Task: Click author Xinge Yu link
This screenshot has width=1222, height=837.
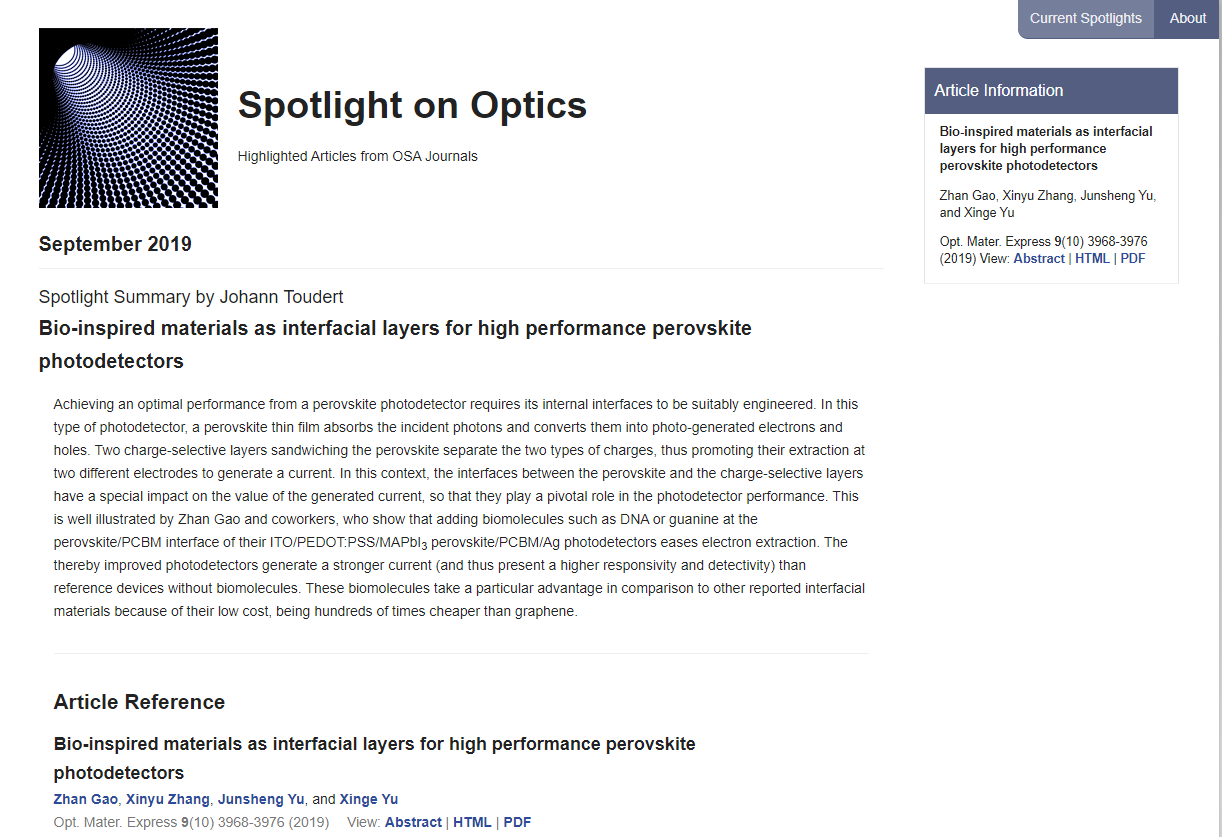Action: (x=369, y=799)
